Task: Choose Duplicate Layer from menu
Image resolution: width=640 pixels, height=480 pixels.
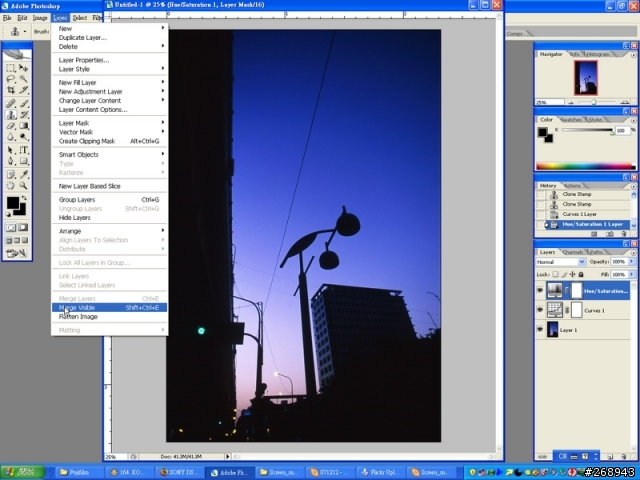Action: click(109, 38)
